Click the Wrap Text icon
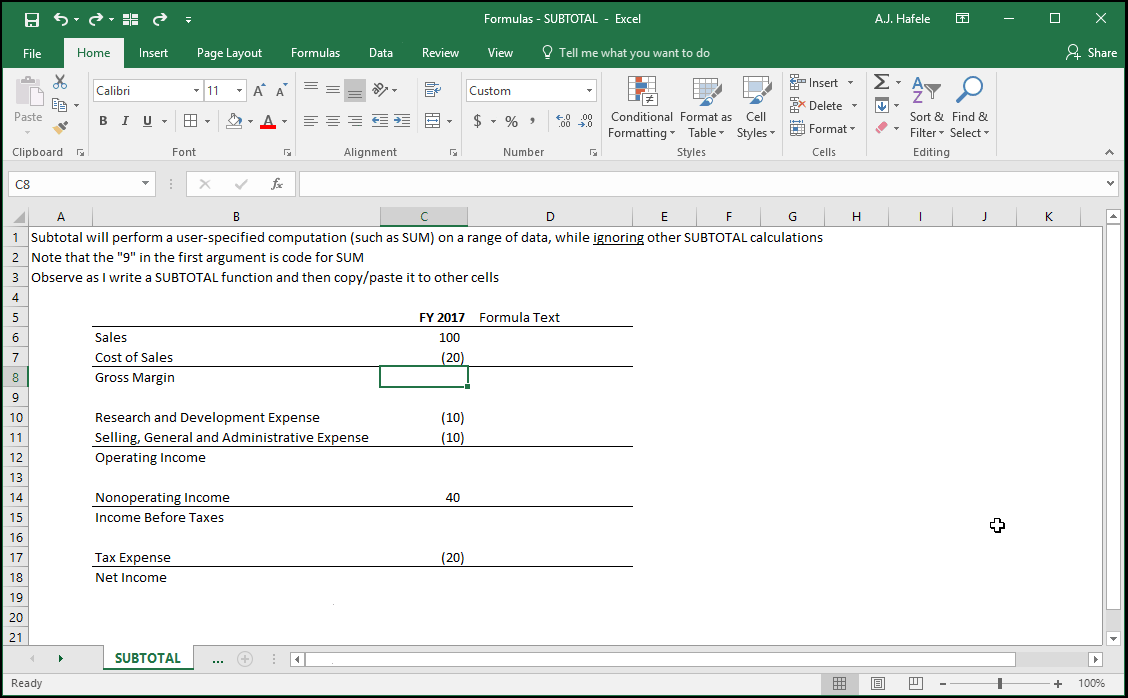Image resolution: width=1128 pixels, height=698 pixels. point(432,90)
